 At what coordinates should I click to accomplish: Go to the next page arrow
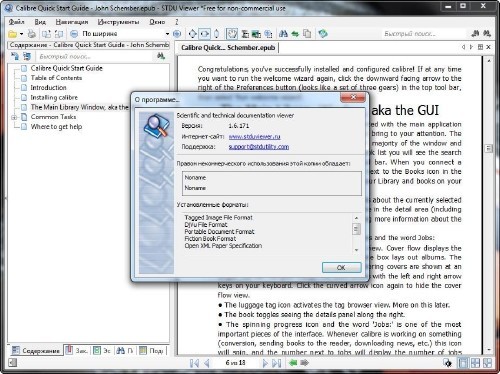(265, 363)
